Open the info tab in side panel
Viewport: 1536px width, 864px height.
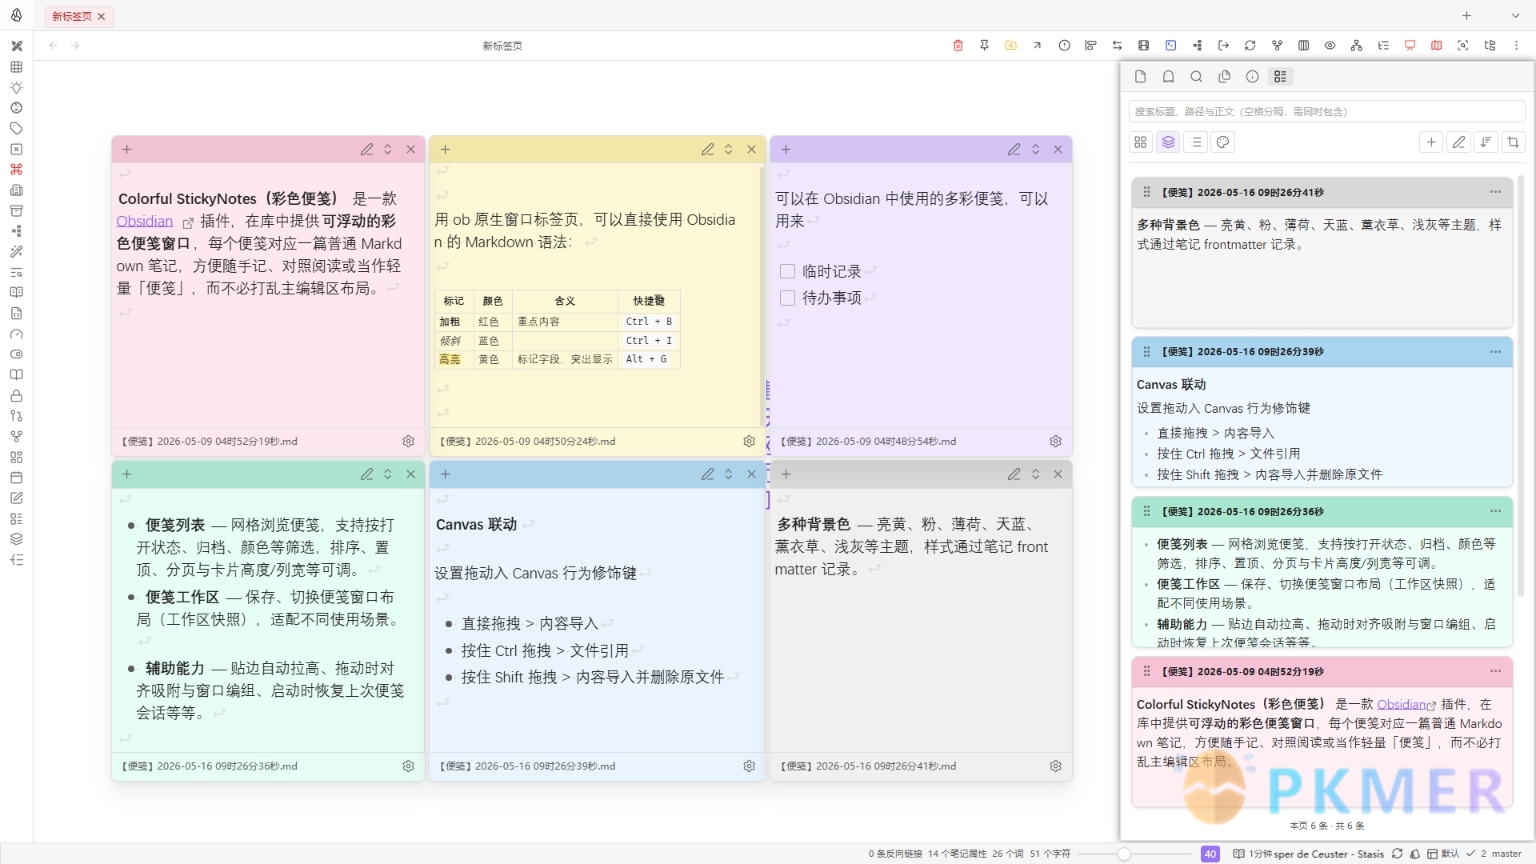point(1252,76)
